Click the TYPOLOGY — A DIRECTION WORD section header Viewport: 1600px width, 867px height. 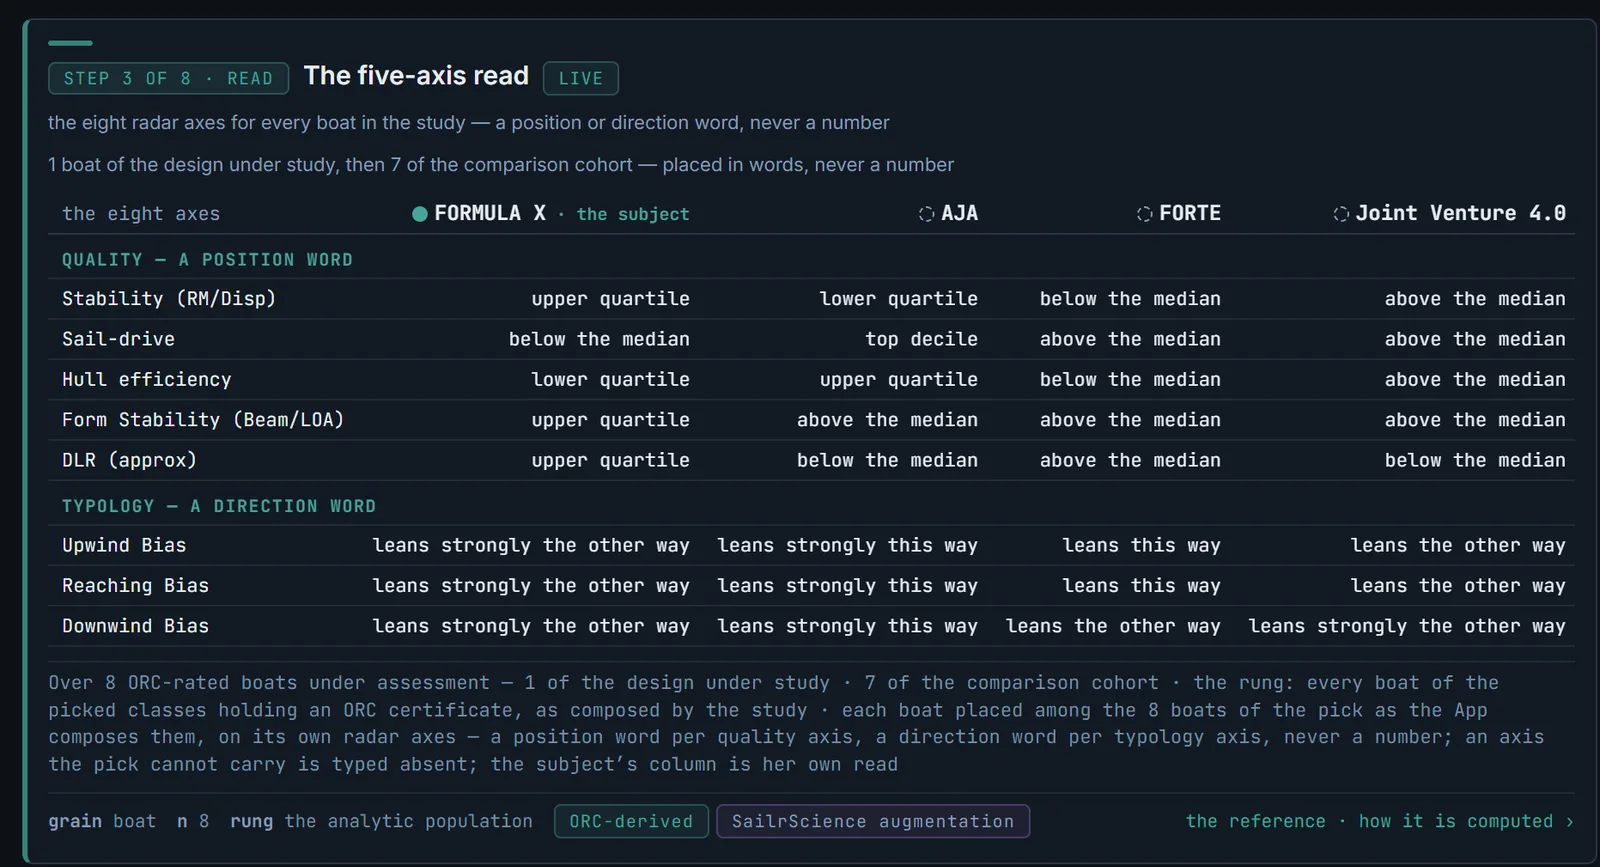point(219,506)
